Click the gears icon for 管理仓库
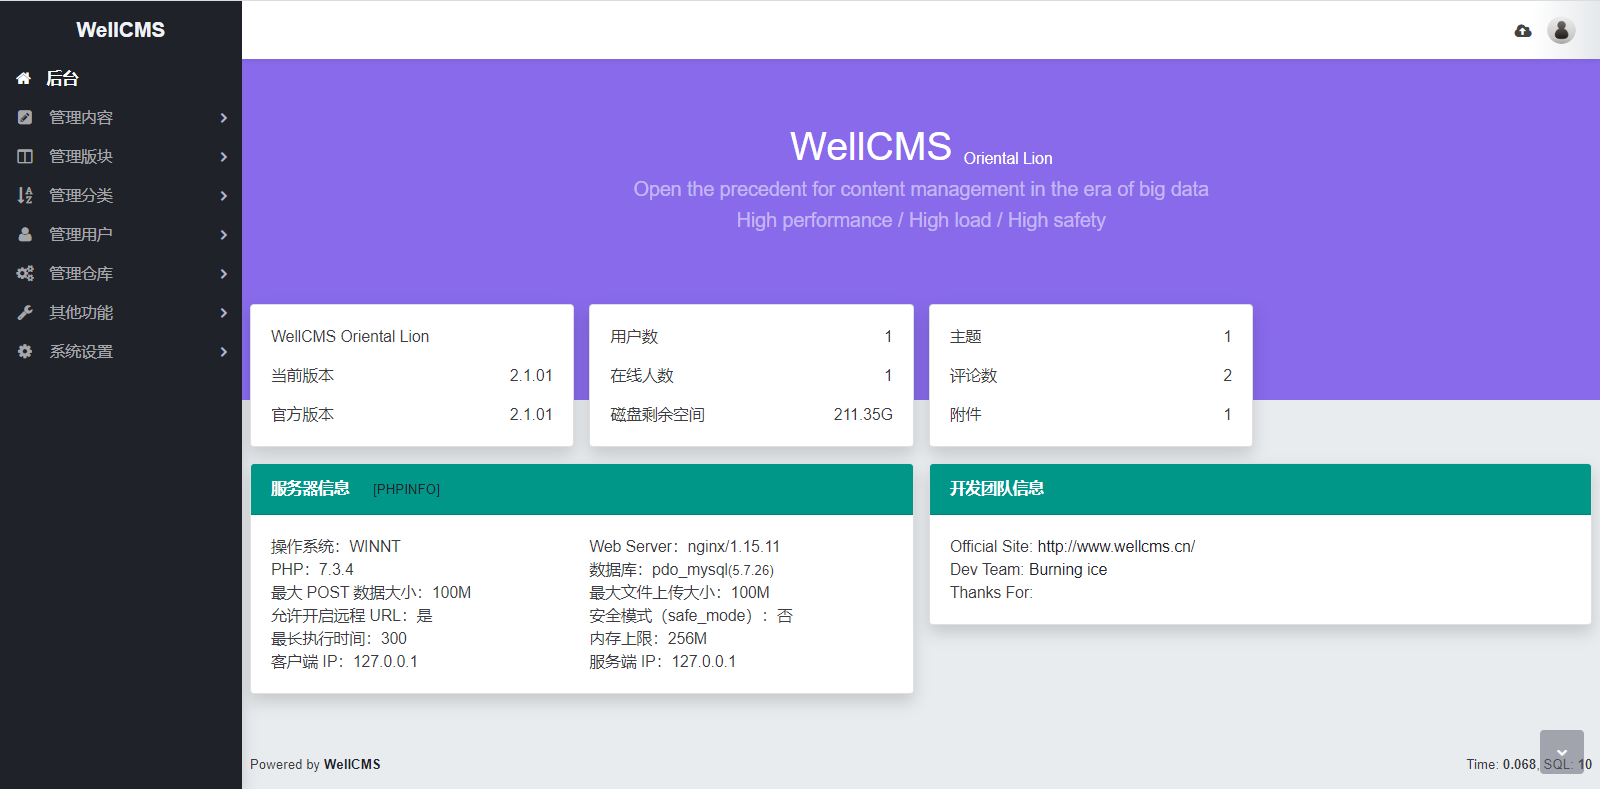This screenshot has width=1600, height=789. pyautogui.click(x=25, y=273)
